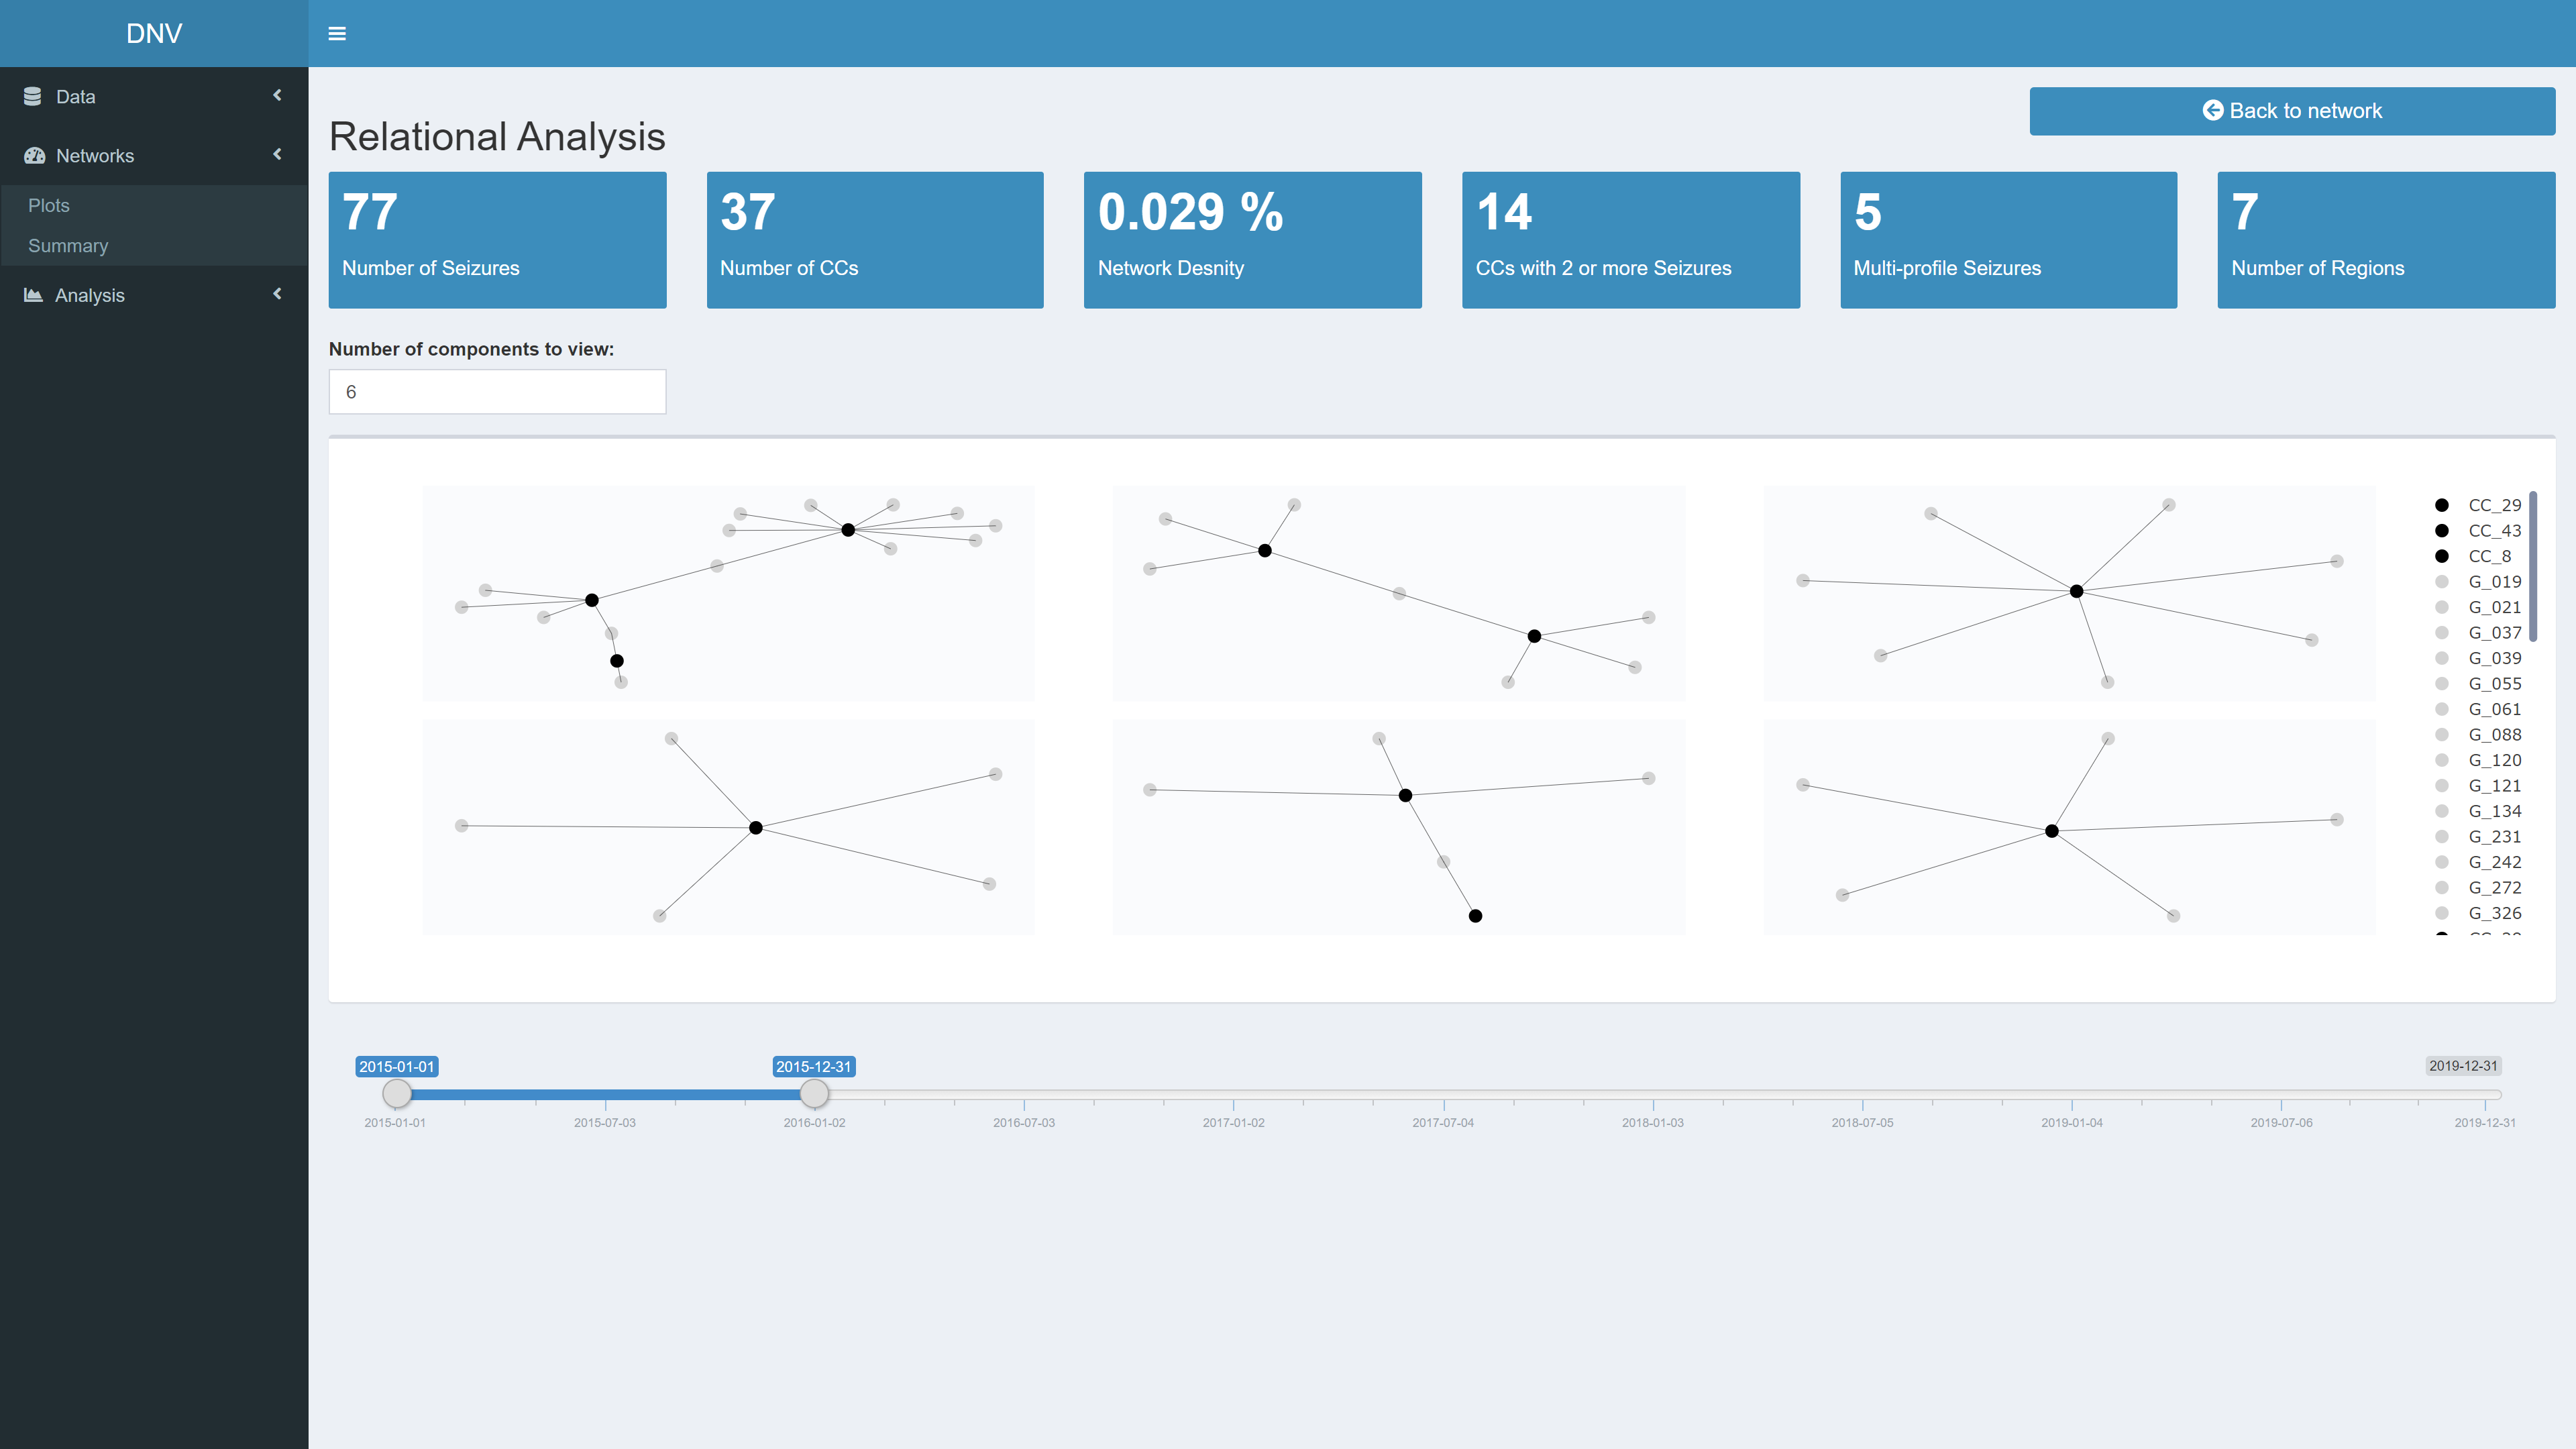
Task: Toggle the CC_43 legend entry visibility
Action: [2494, 531]
